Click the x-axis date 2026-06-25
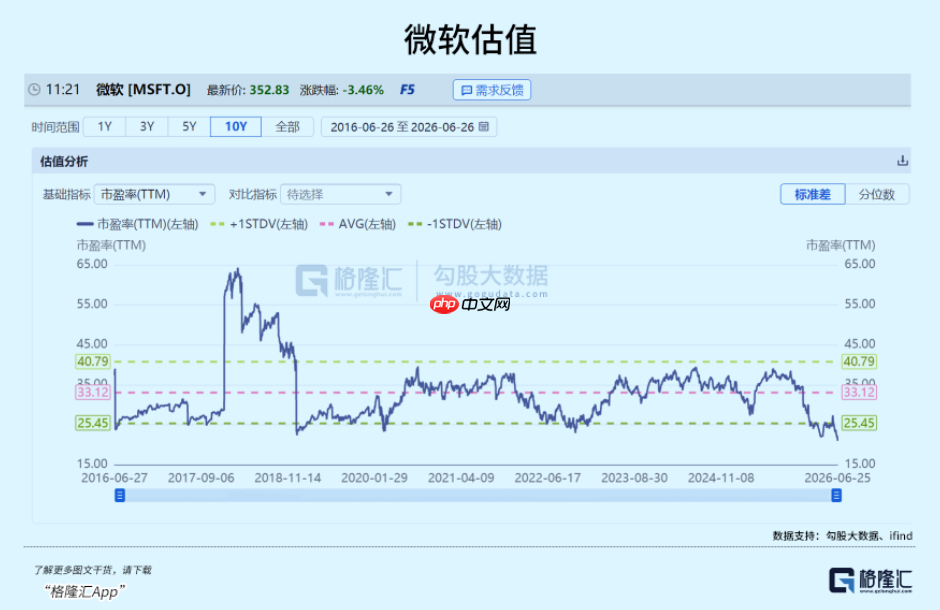The height and width of the screenshot is (610, 940). 837,478
